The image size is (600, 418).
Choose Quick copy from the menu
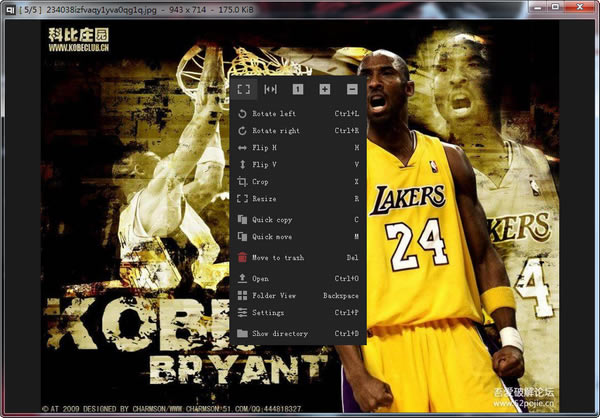(273, 219)
